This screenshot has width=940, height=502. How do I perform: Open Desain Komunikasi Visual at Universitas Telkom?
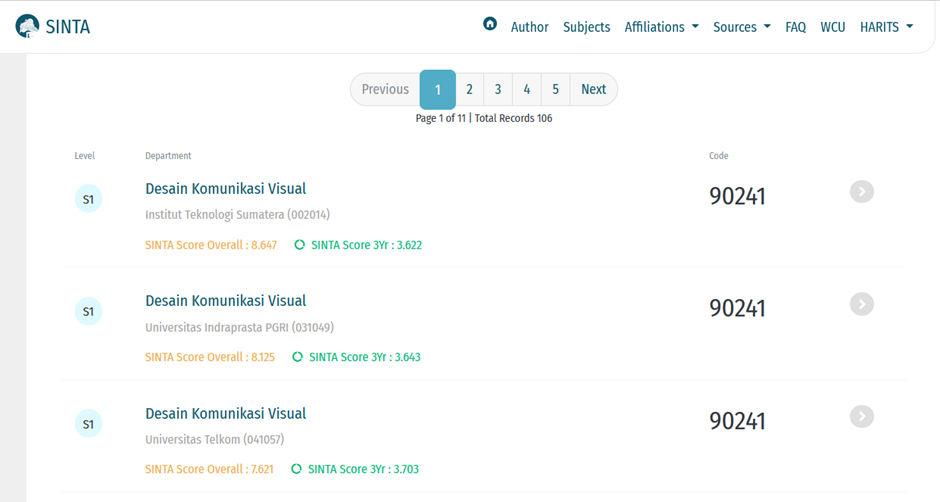point(225,413)
